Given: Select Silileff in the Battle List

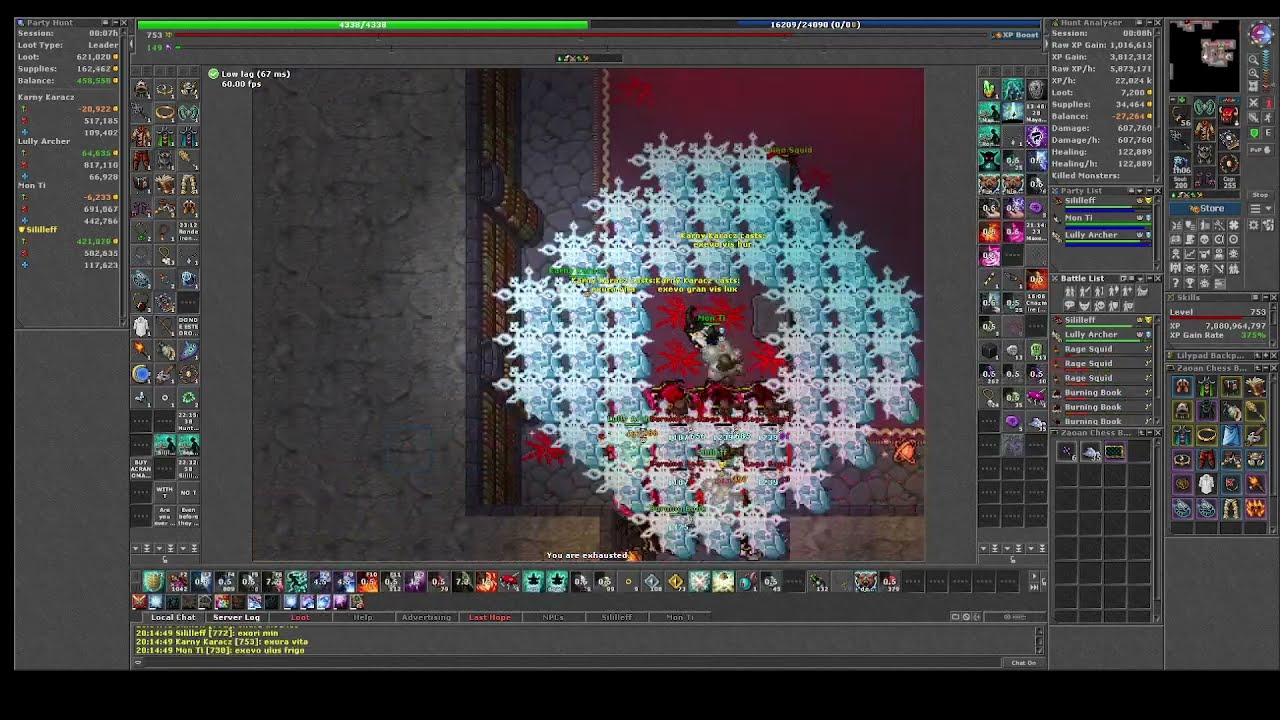Looking at the screenshot, I should click(1100, 321).
